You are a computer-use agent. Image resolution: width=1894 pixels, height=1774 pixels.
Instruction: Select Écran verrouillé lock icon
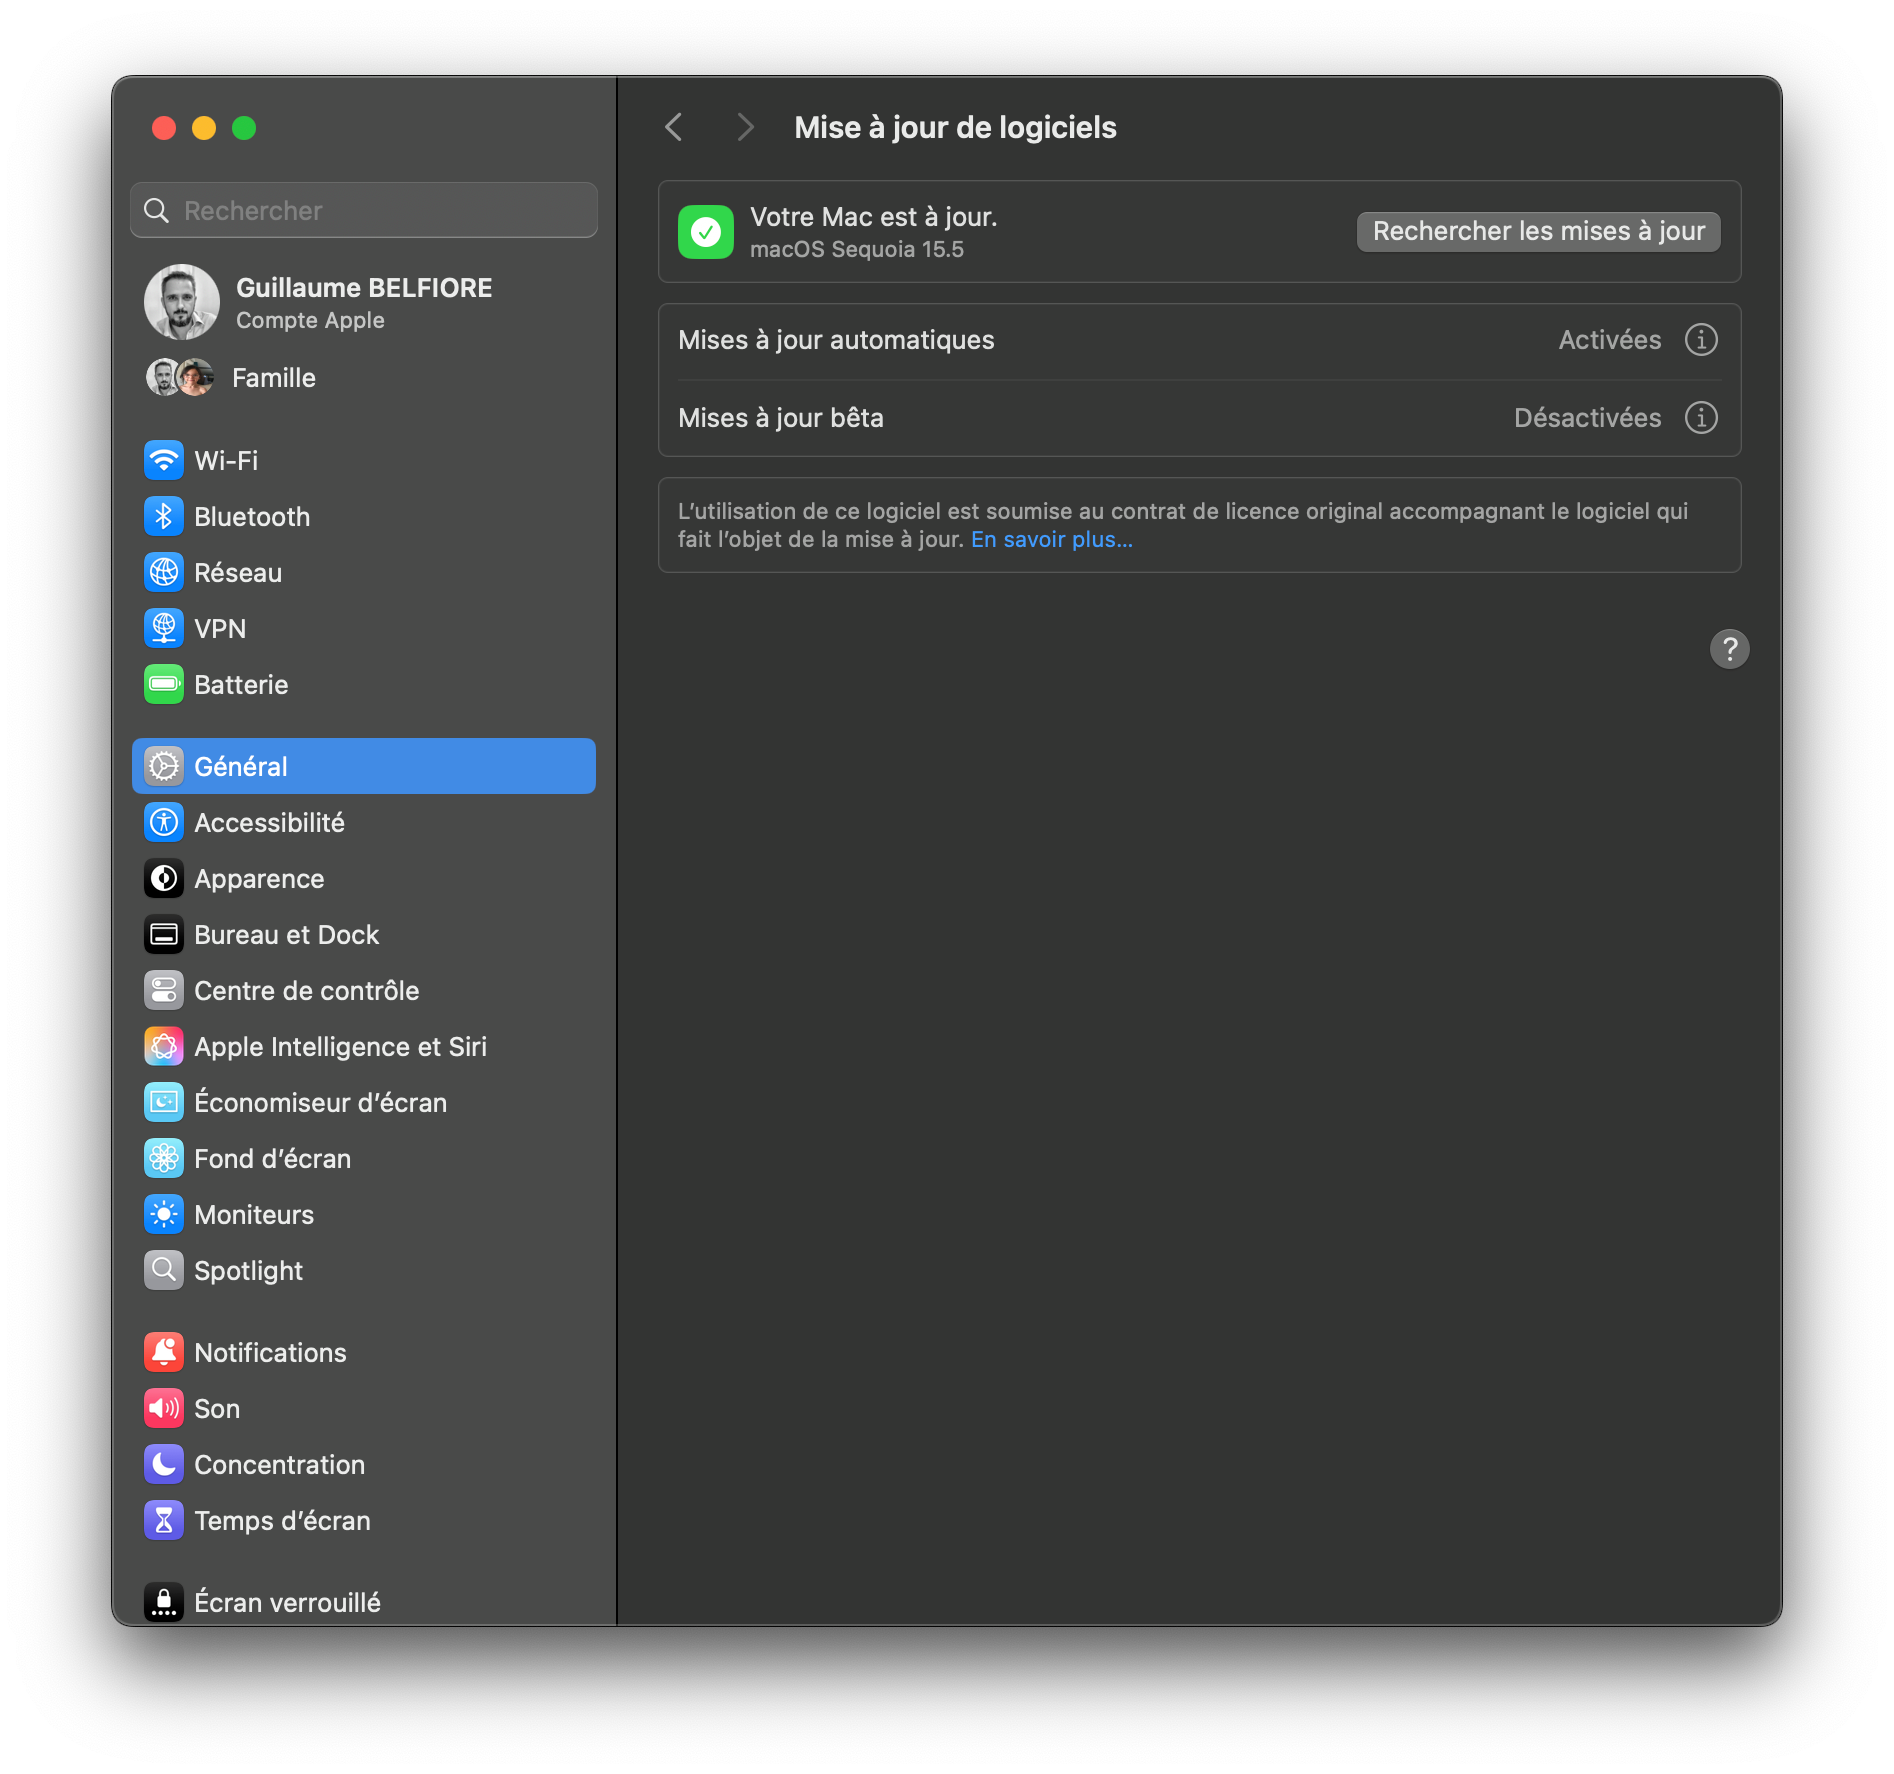163,1601
